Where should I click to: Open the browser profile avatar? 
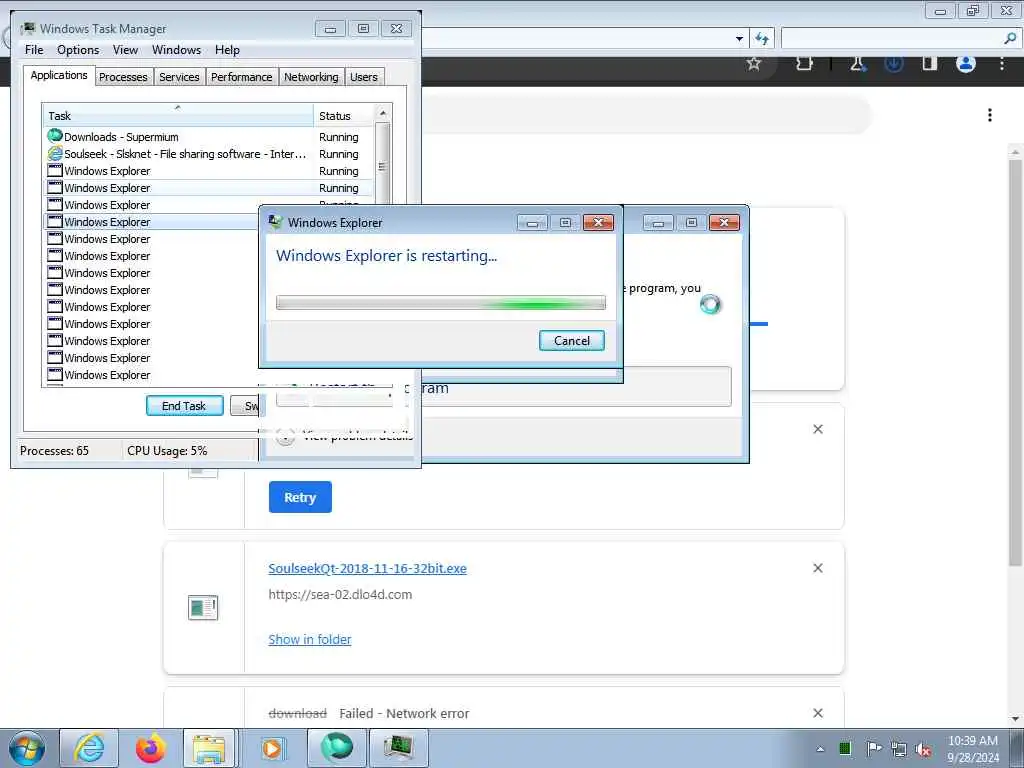pyautogui.click(x=966, y=63)
